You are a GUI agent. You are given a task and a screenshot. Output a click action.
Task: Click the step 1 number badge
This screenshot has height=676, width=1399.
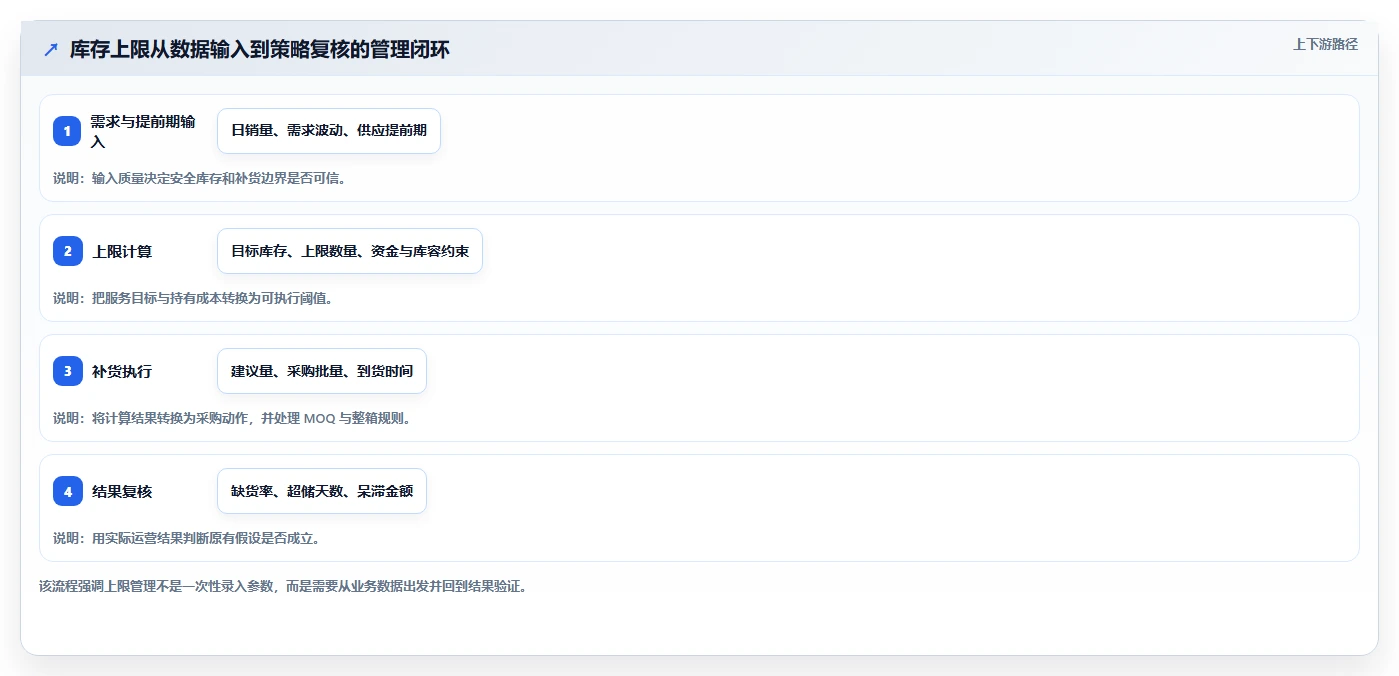click(67, 131)
